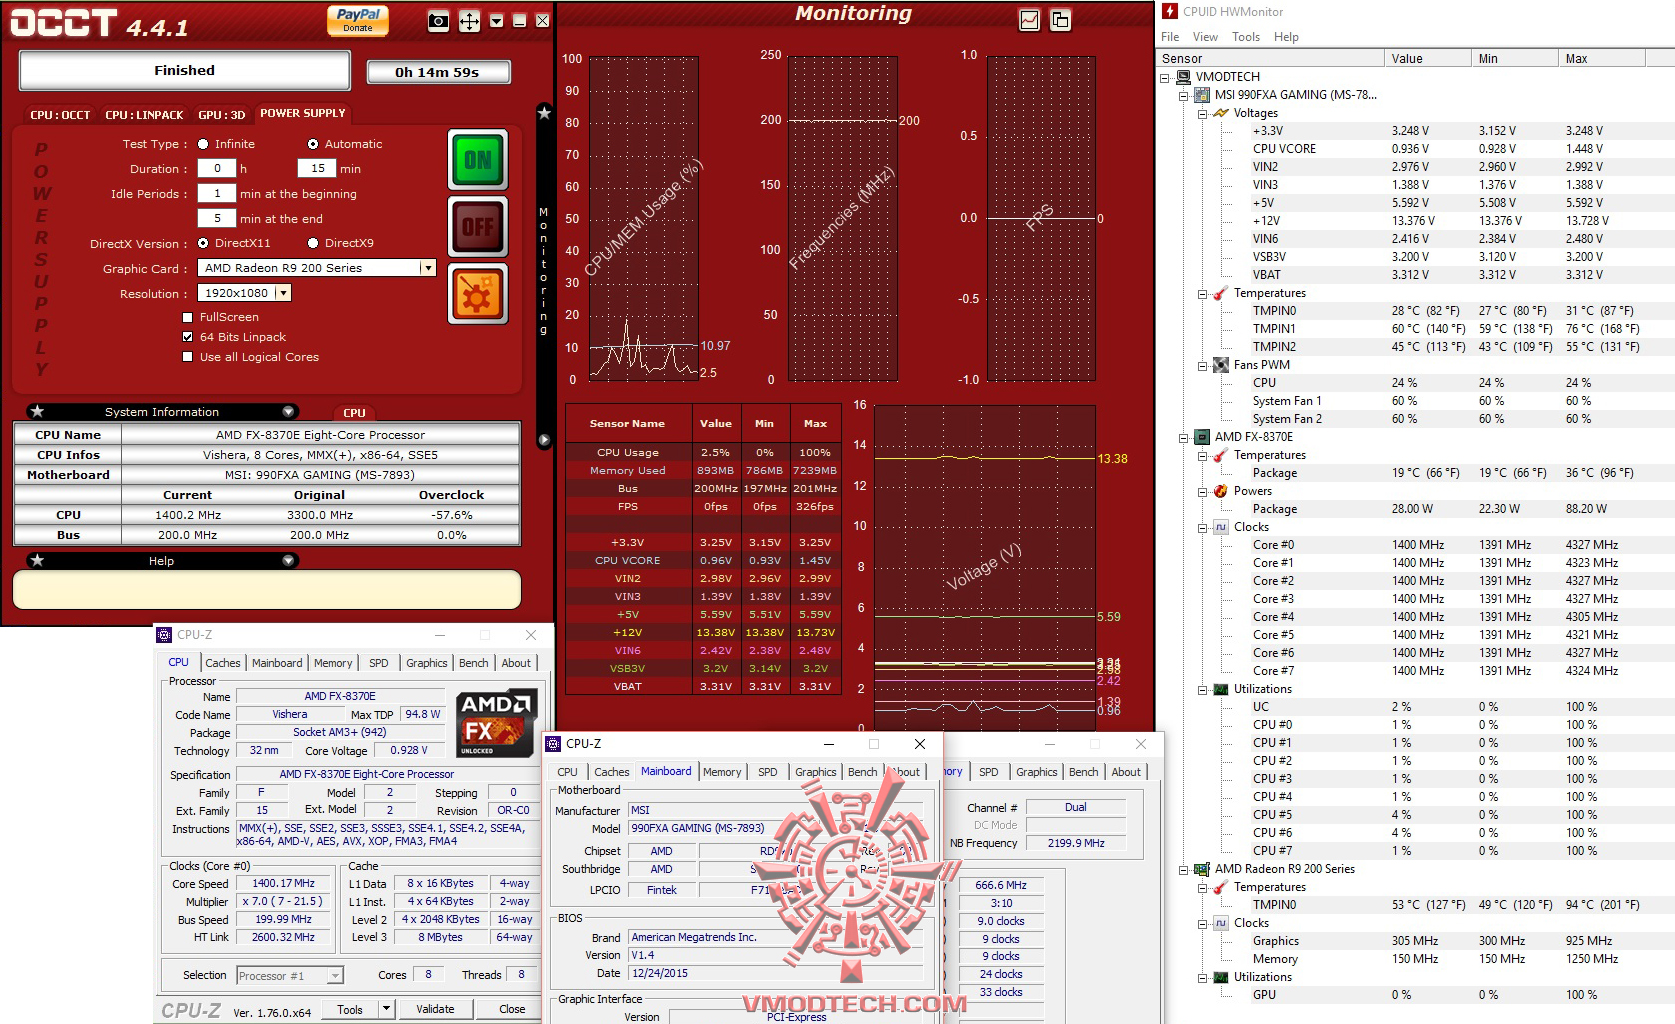Click the overlapping-windows icon in the Monitoring header
Image resolution: width=1675 pixels, height=1024 pixels.
coord(1060,20)
